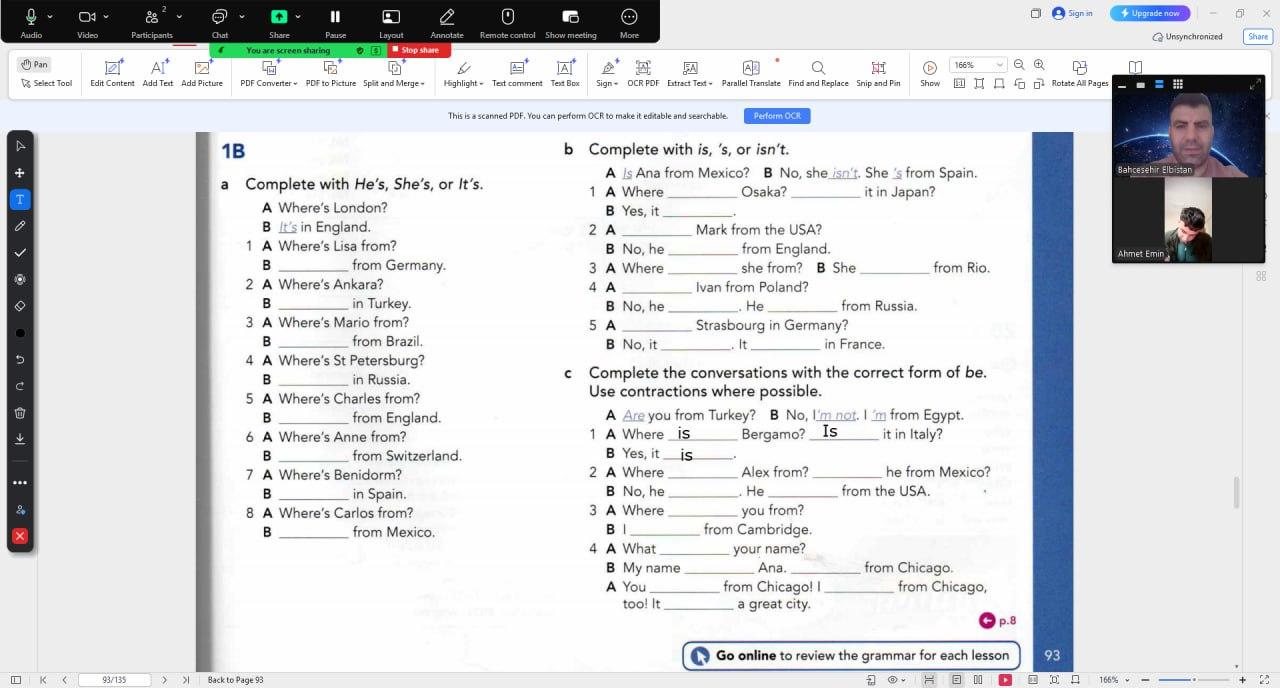Mute the microphone via Audio button

click(31, 22)
